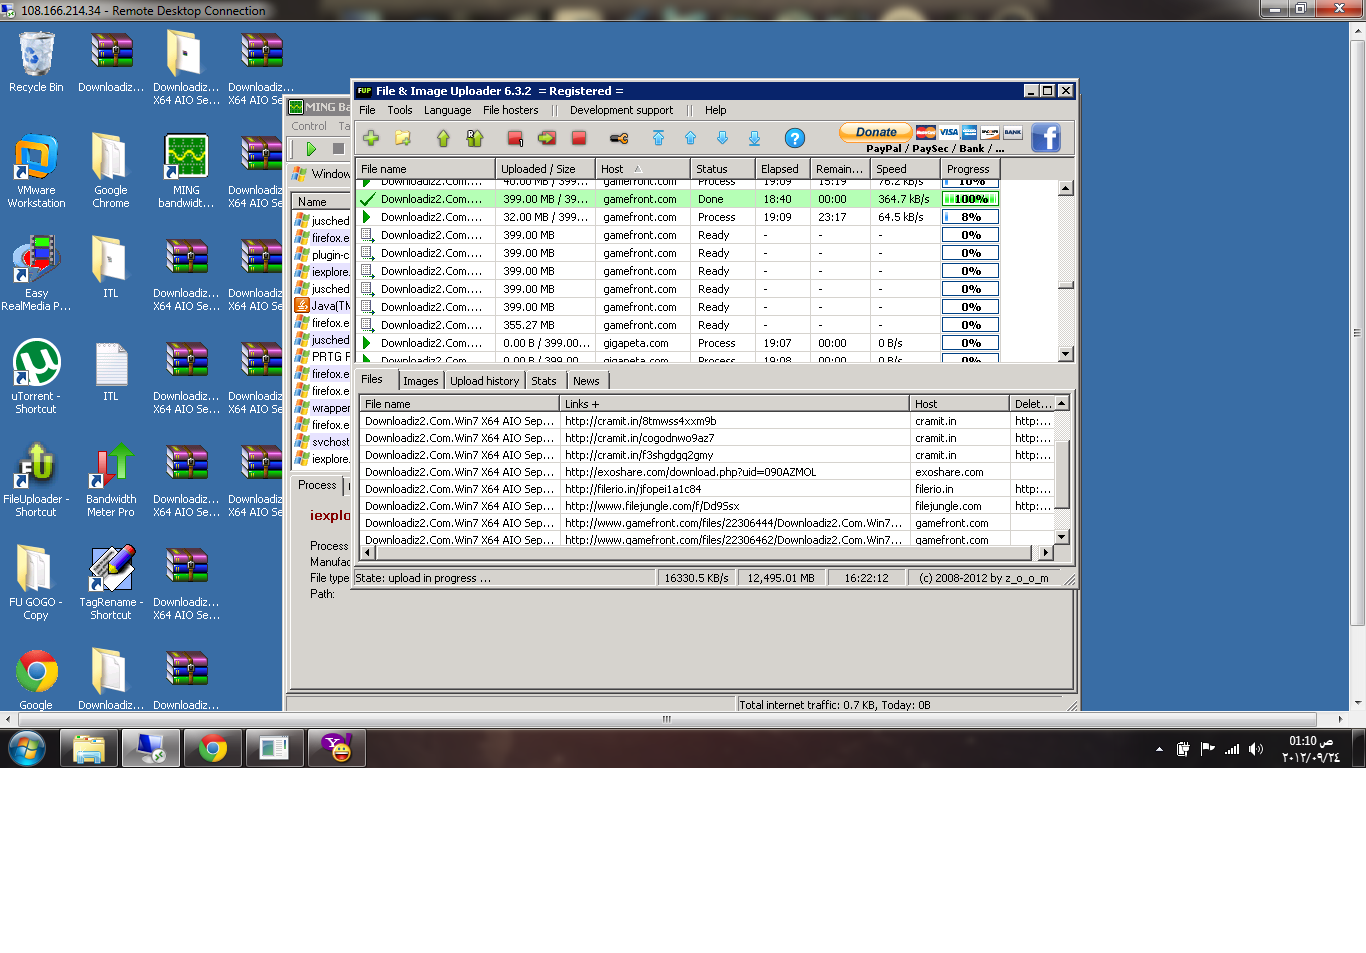Open Easy RealMedia Producer desktop icon

point(36,273)
